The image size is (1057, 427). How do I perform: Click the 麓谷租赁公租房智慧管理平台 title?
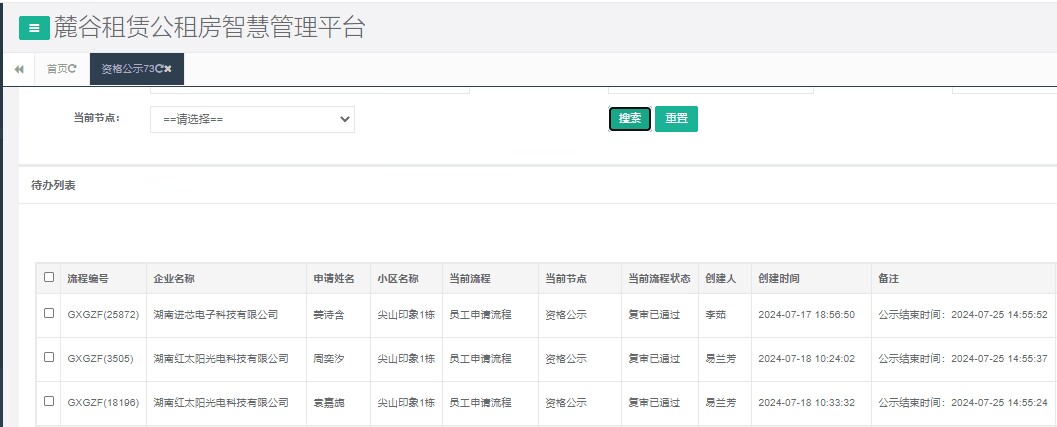(x=210, y=27)
